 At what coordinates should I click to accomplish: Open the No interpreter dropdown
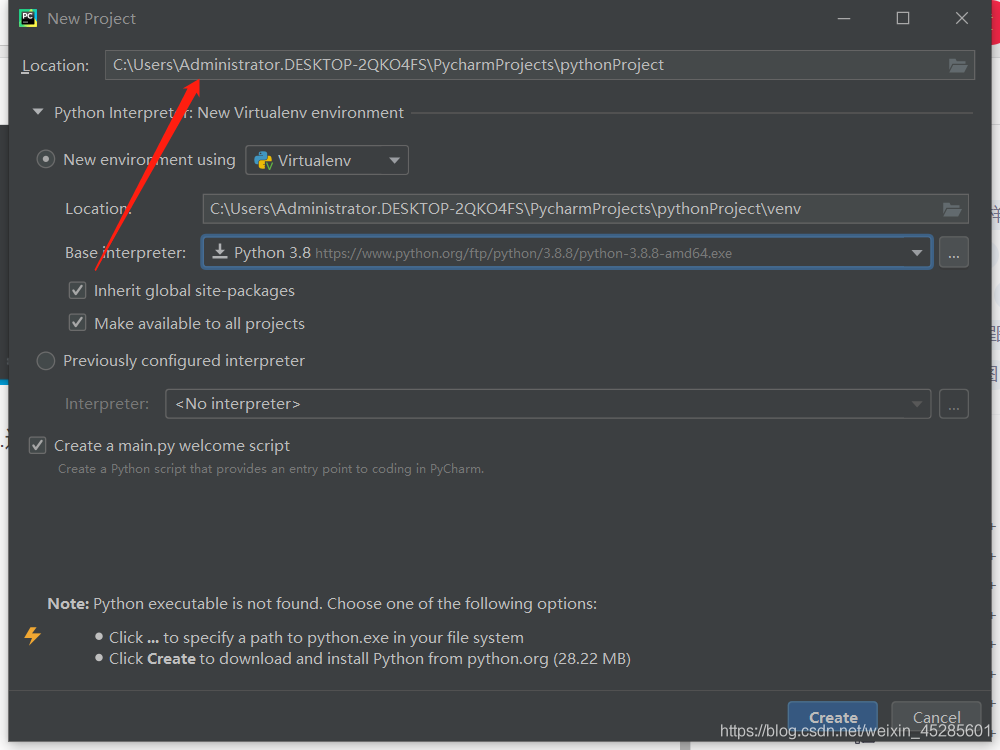(548, 404)
